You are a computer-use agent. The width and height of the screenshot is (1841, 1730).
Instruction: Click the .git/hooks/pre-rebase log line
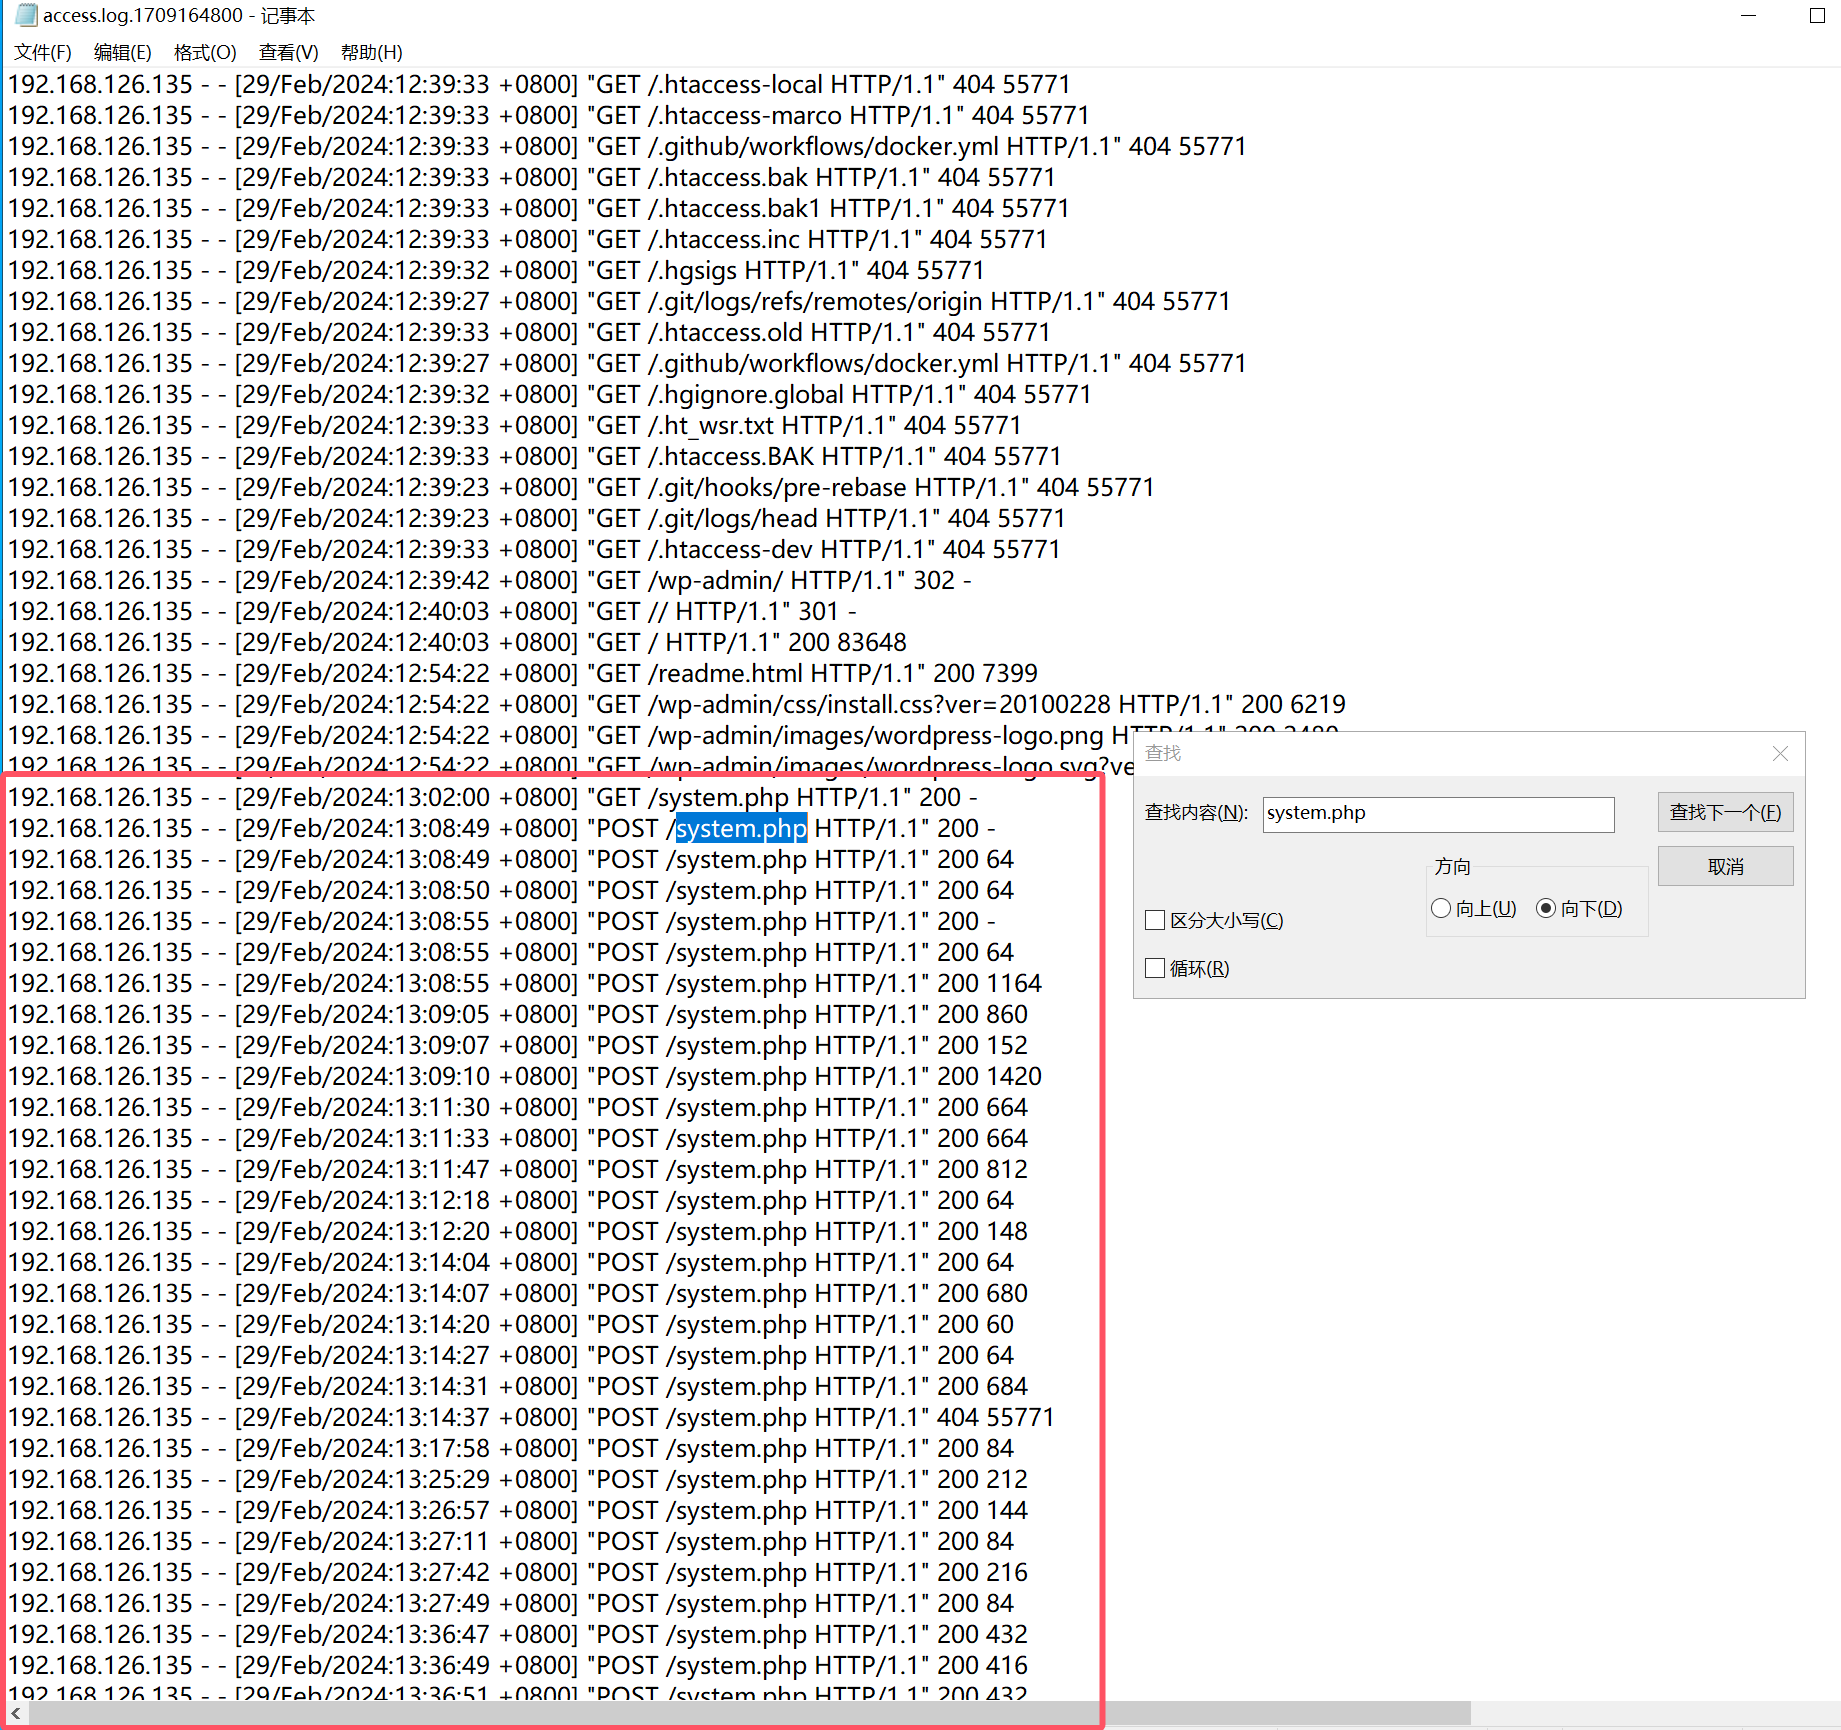click(x=581, y=488)
